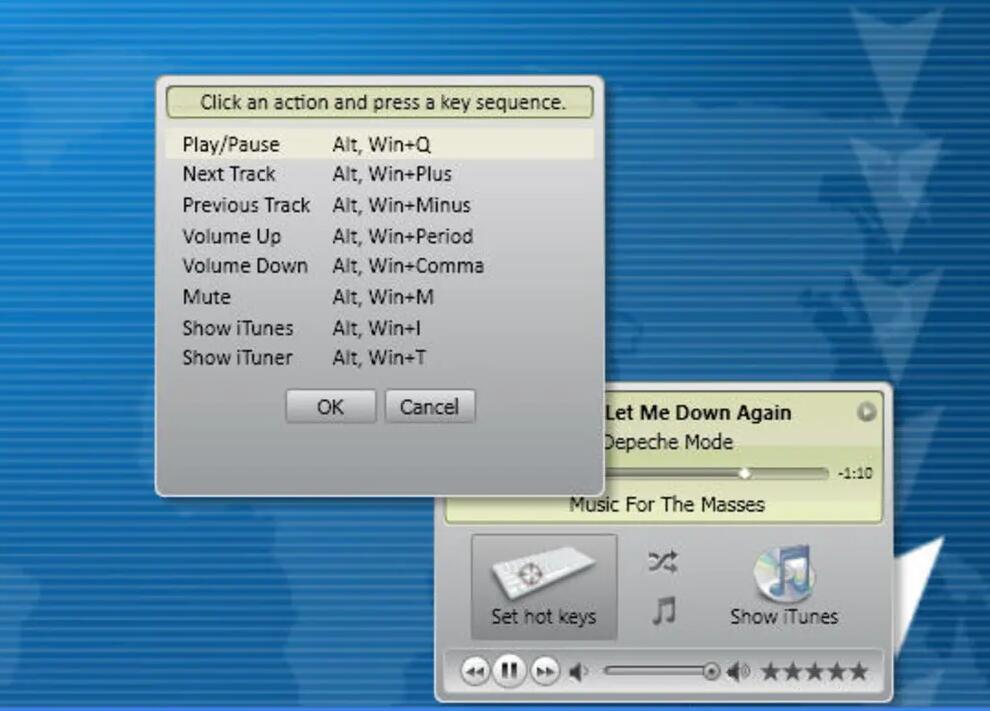Cancel the hot keys dialog
The image size is (990, 711).
[429, 407]
